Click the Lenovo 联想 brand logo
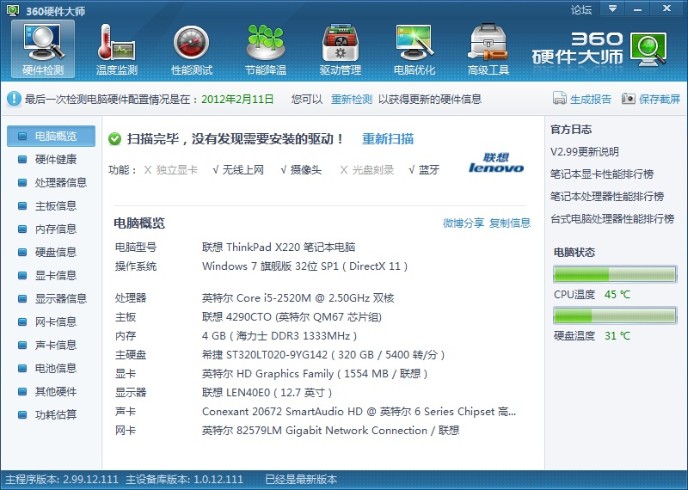 tap(496, 163)
